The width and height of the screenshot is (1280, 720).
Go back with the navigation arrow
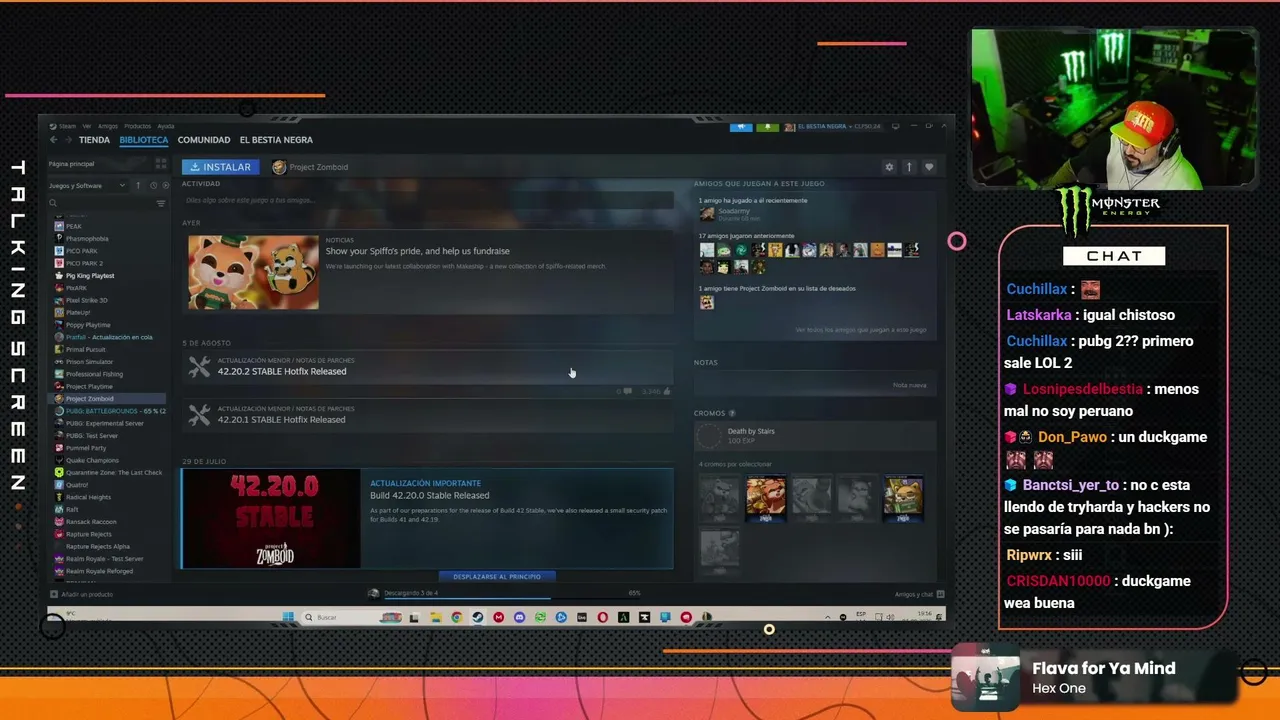(x=54, y=140)
